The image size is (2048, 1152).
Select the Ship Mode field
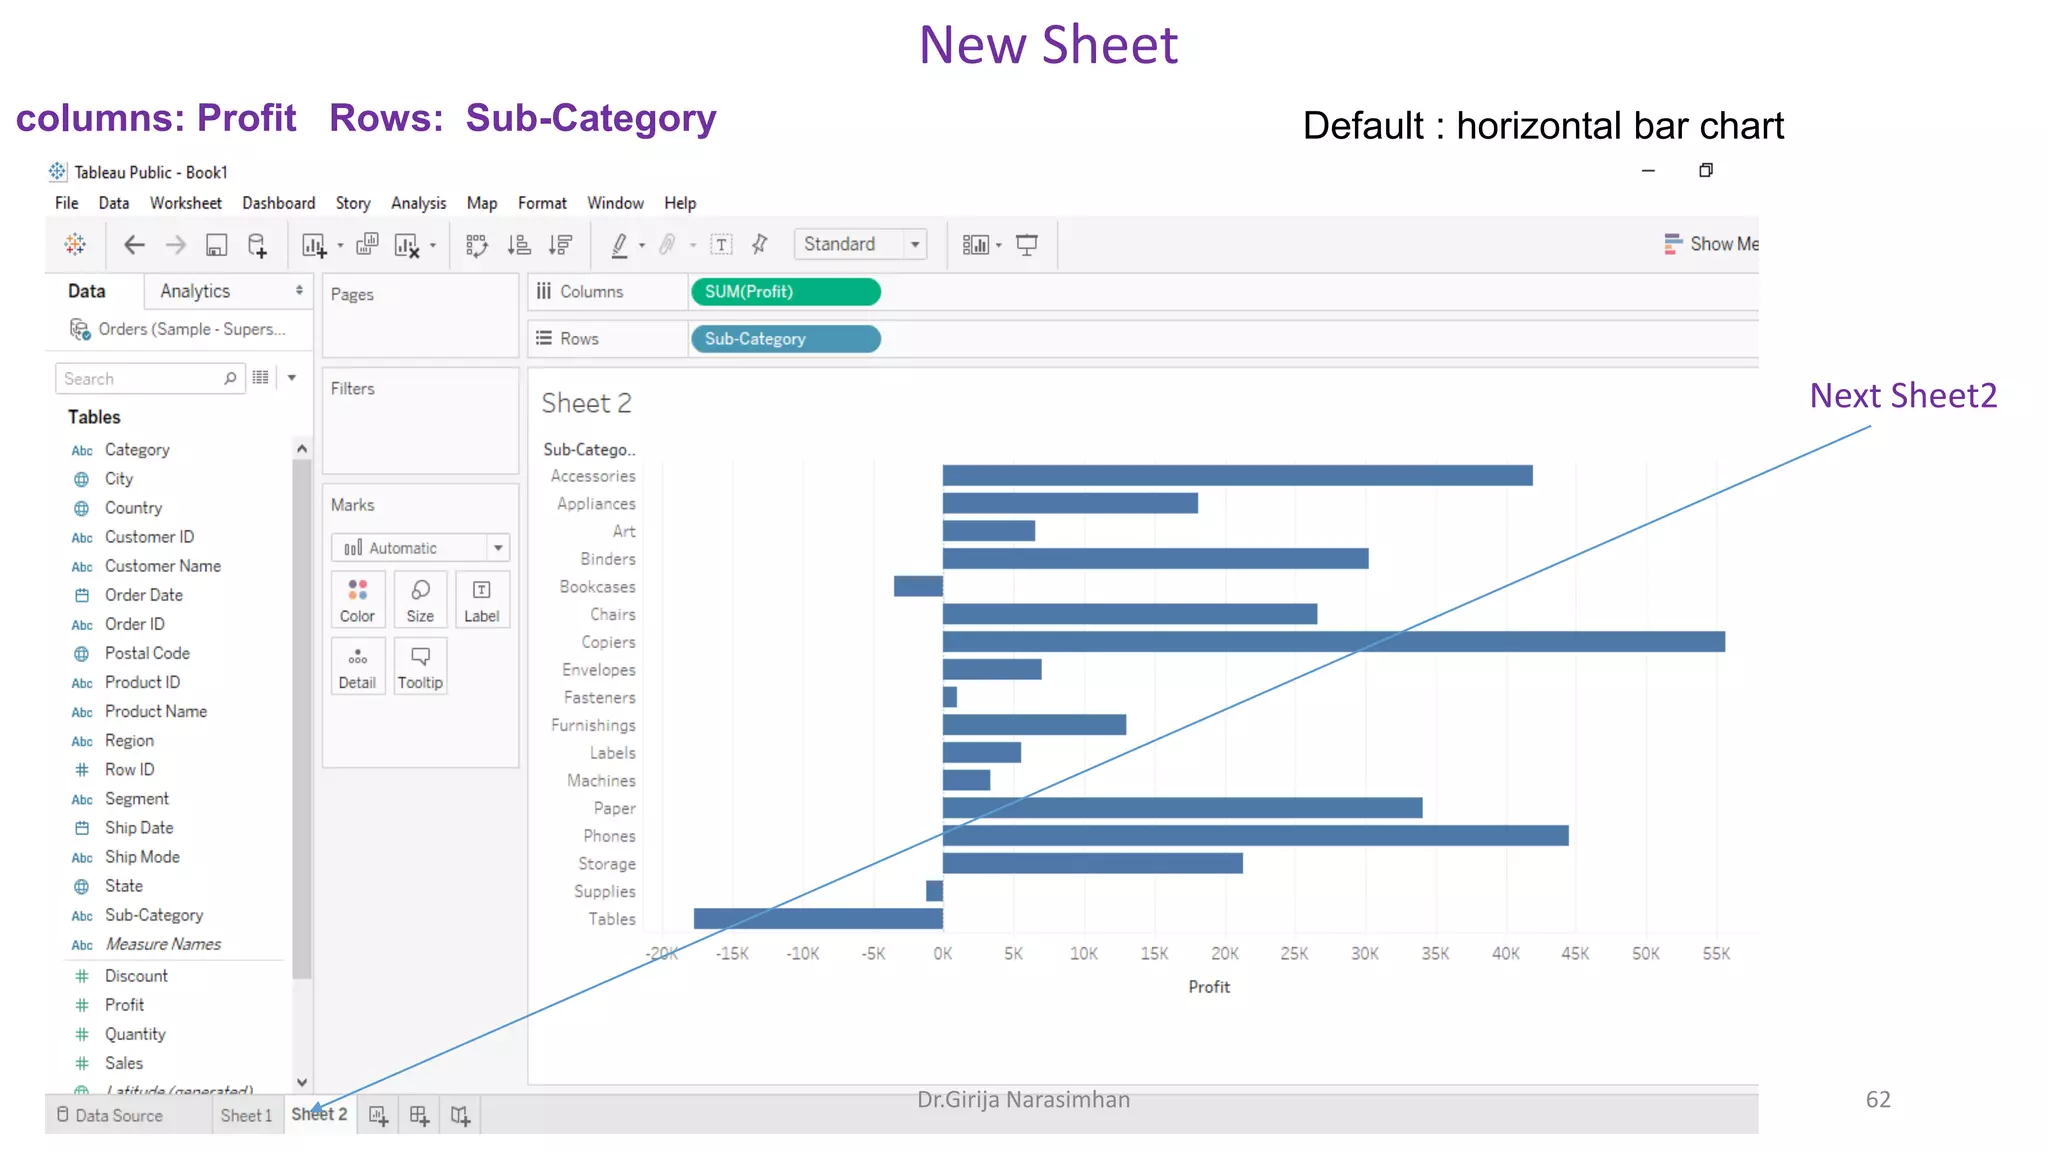point(142,857)
